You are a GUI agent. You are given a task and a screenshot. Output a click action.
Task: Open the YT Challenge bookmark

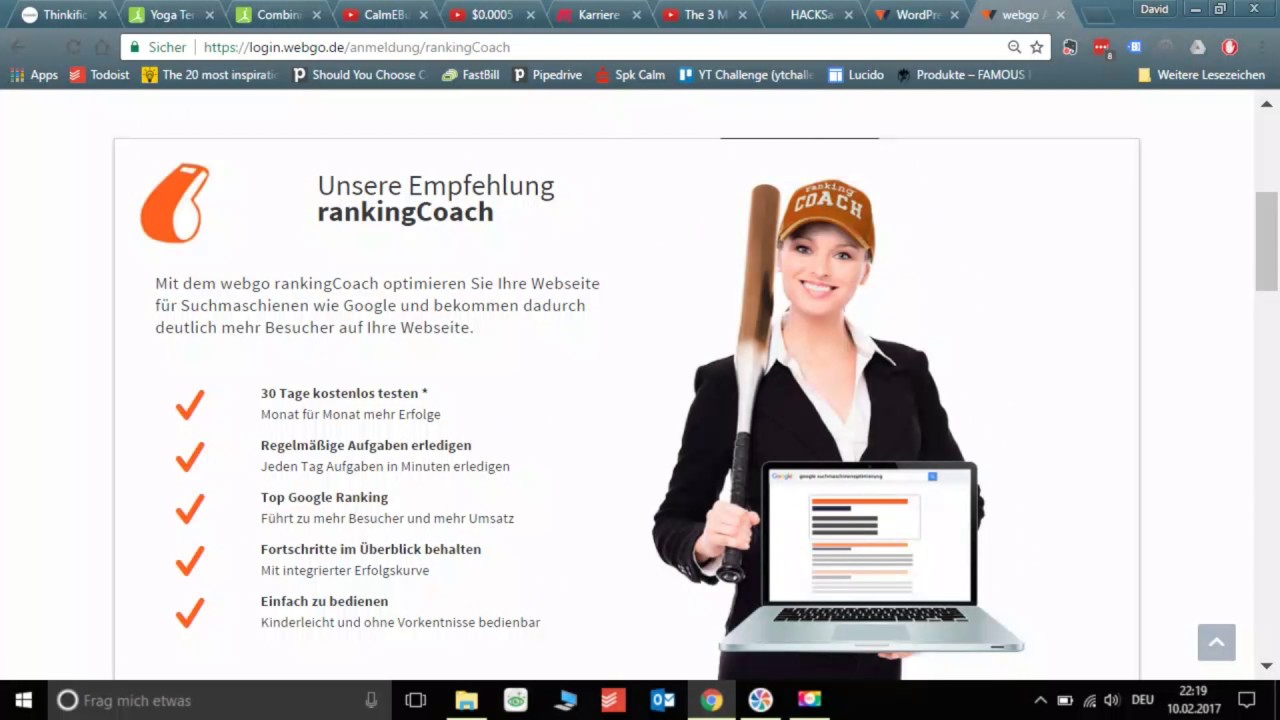click(x=747, y=75)
